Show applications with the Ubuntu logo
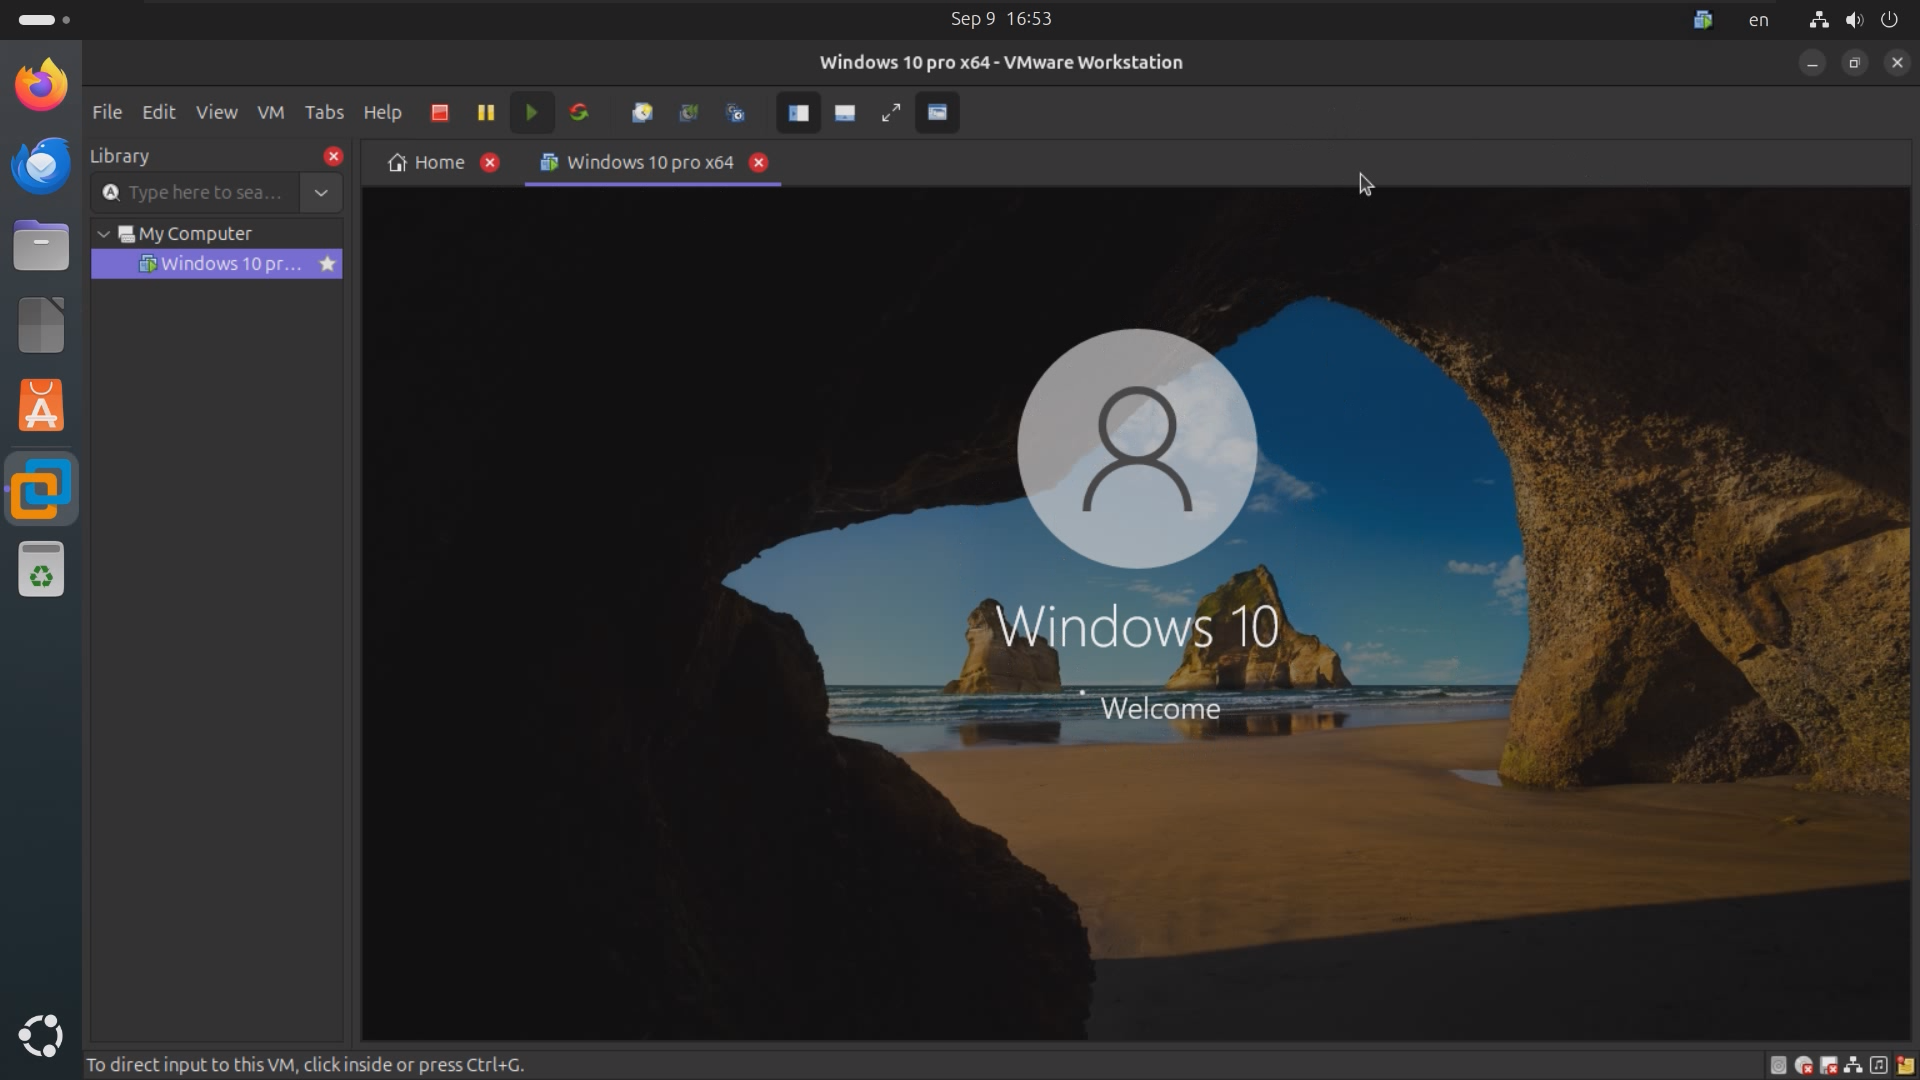The height and width of the screenshot is (1080, 1920). click(x=41, y=1036)
